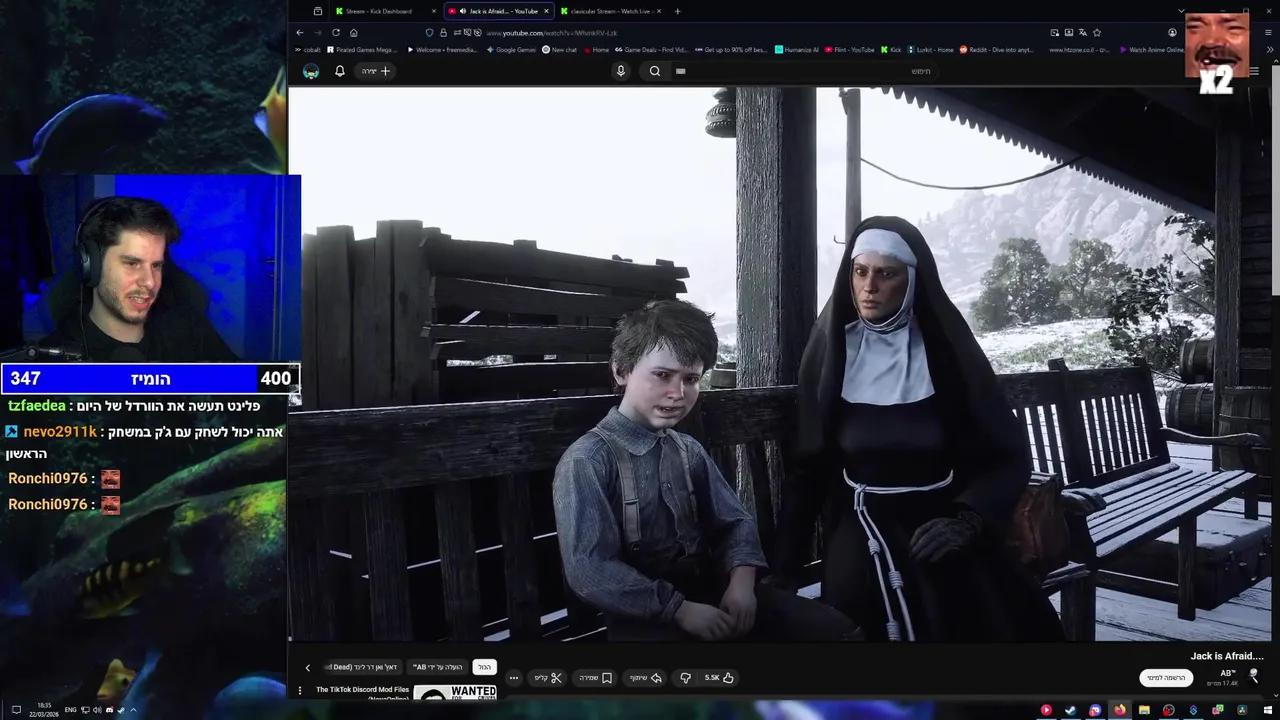
Task: Open the YouTube hamburger guide menu
Action: pos(1254,71)
